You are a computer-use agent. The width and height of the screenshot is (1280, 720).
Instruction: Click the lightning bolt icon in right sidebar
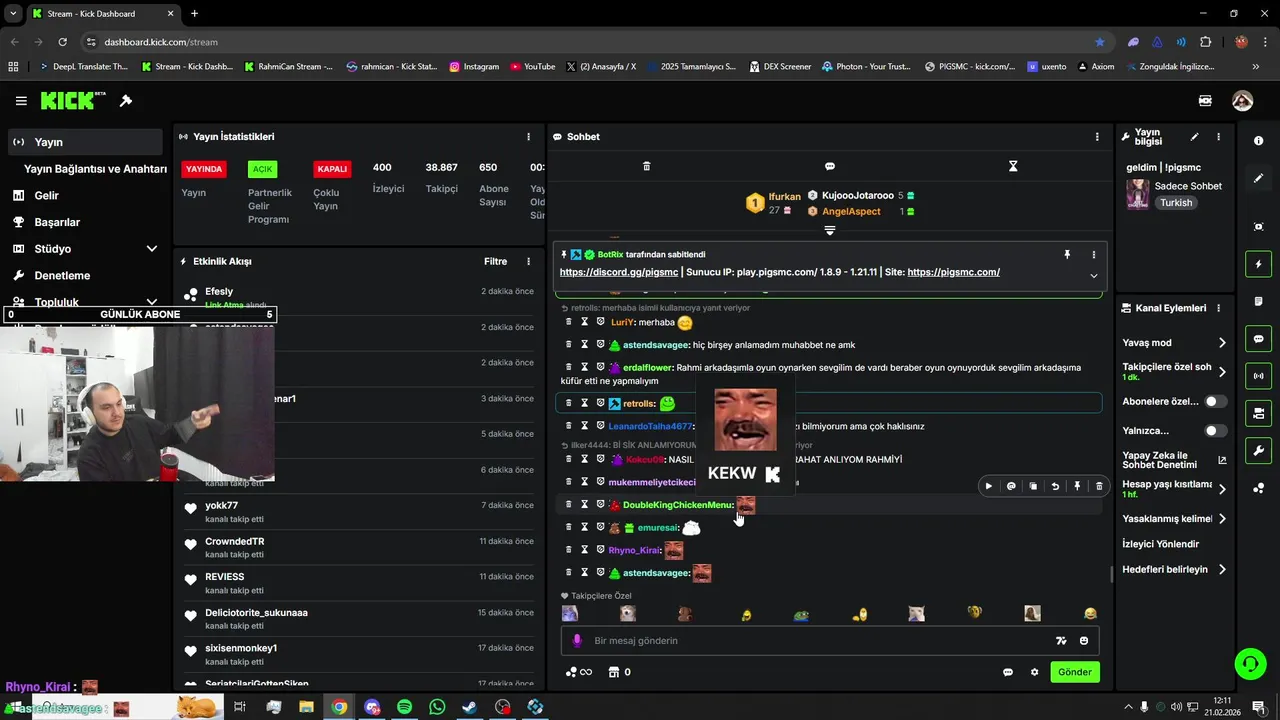1258,264
